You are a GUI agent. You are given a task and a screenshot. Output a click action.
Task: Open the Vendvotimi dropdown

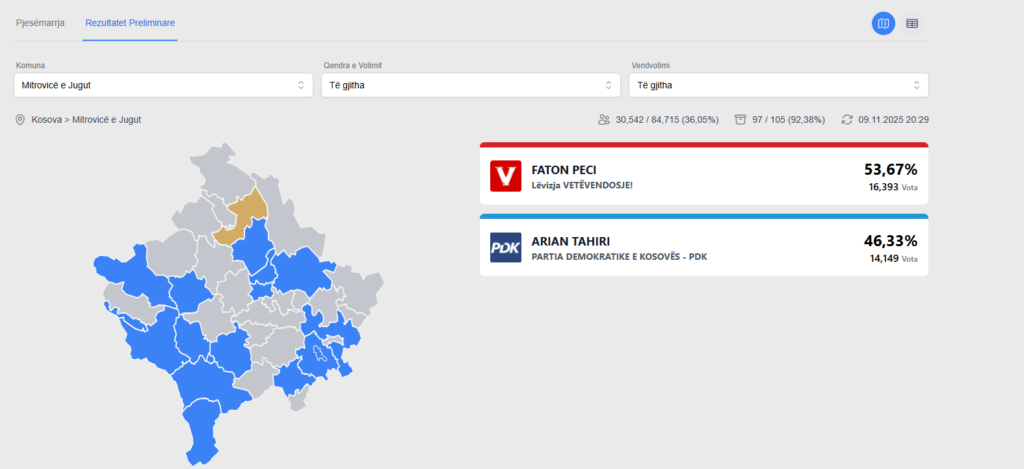coord(778,85)
